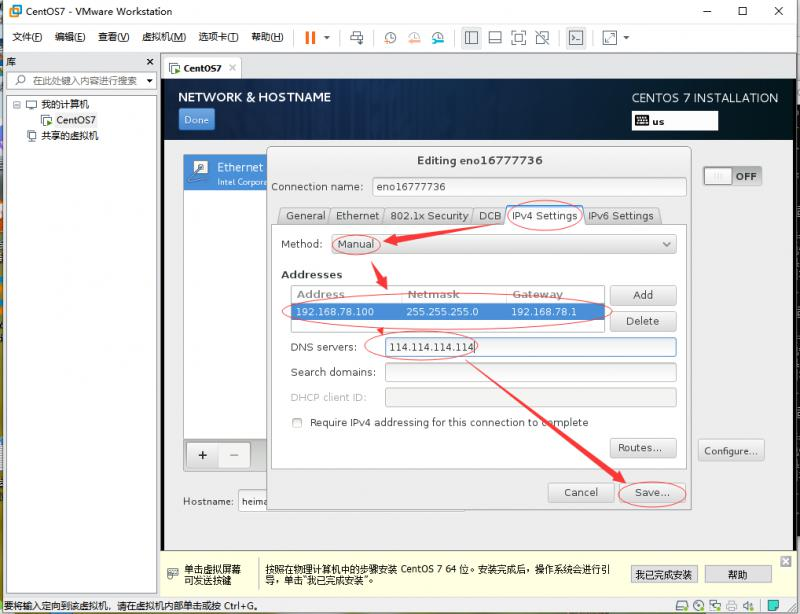The width and height of the screenshot is (800, 614).
Task: Collapse the 我的计算机 tree node
Action: coord(17,105)
